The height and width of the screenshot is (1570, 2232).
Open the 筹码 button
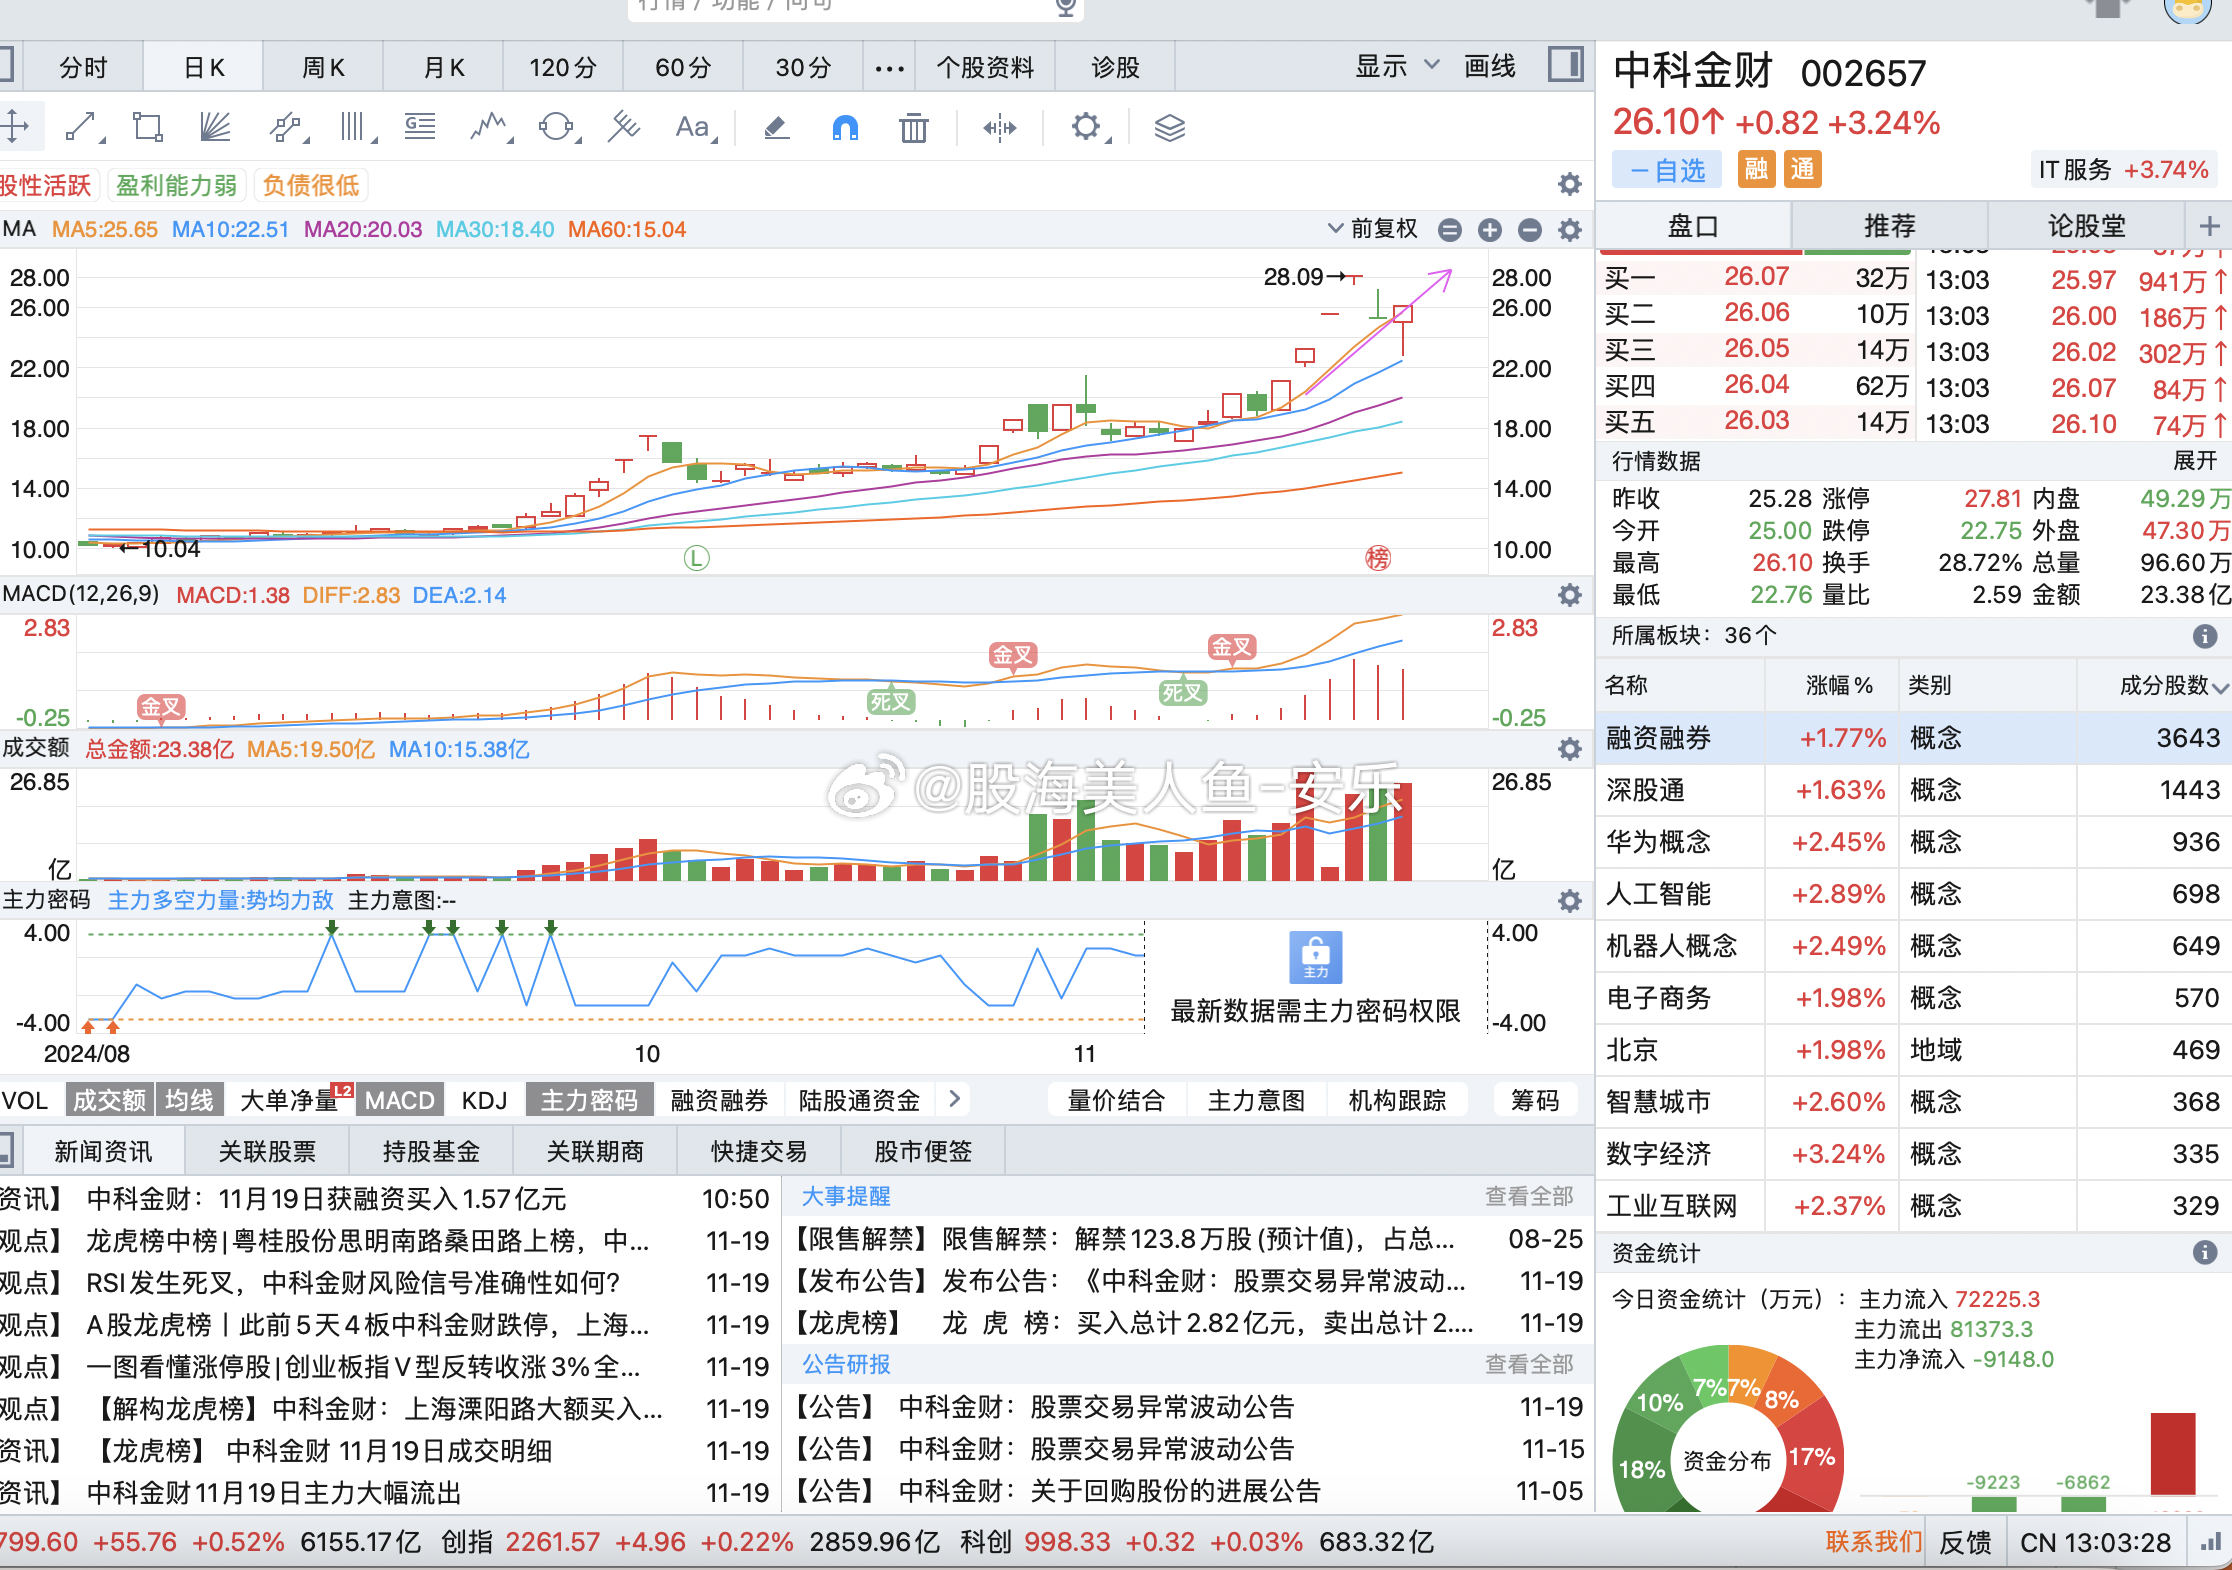click(1535, 1100)
